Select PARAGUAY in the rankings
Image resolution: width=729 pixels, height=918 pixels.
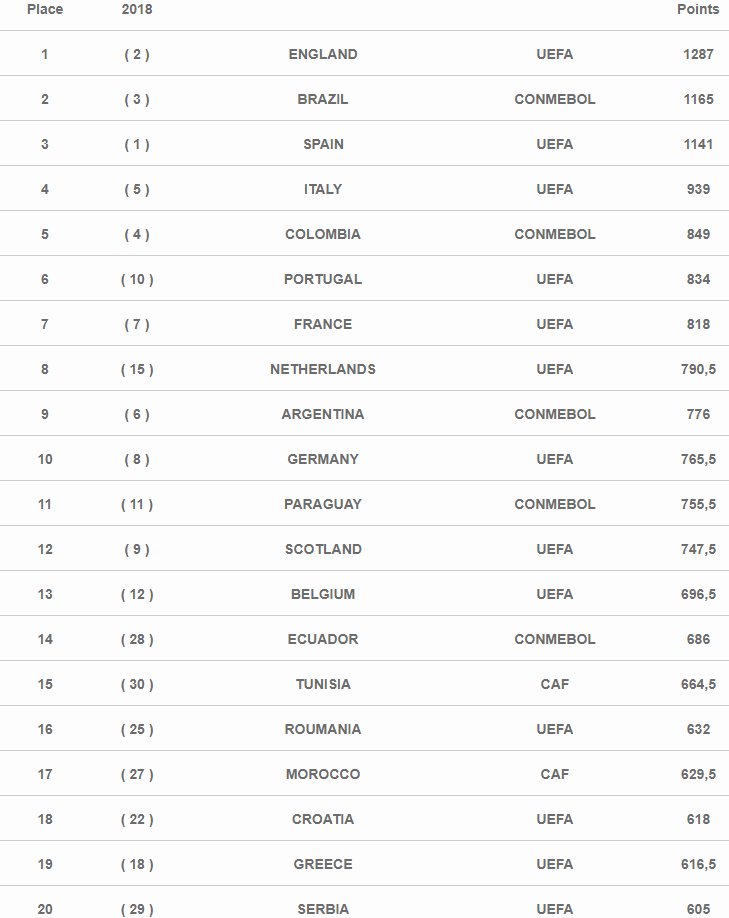[x=323, y=504]
